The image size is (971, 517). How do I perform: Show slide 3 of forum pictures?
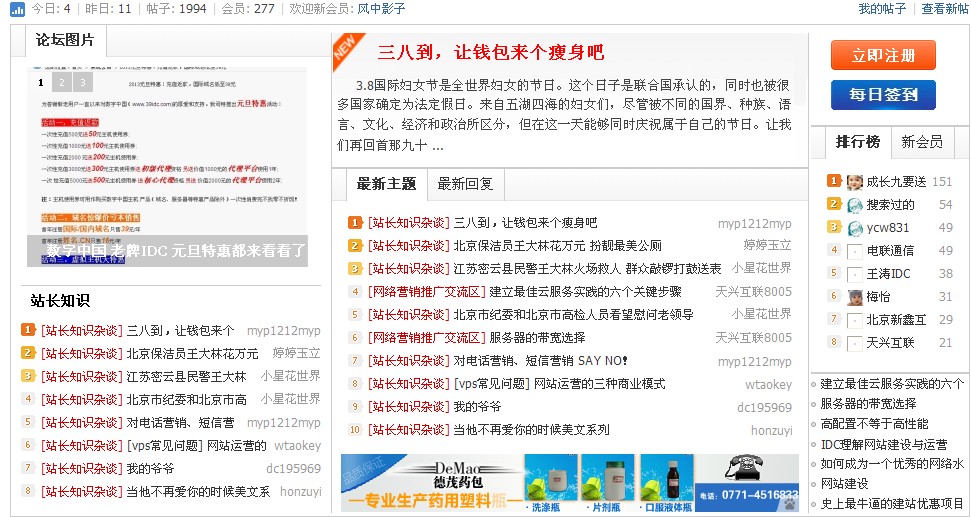[x=82, y=82]
